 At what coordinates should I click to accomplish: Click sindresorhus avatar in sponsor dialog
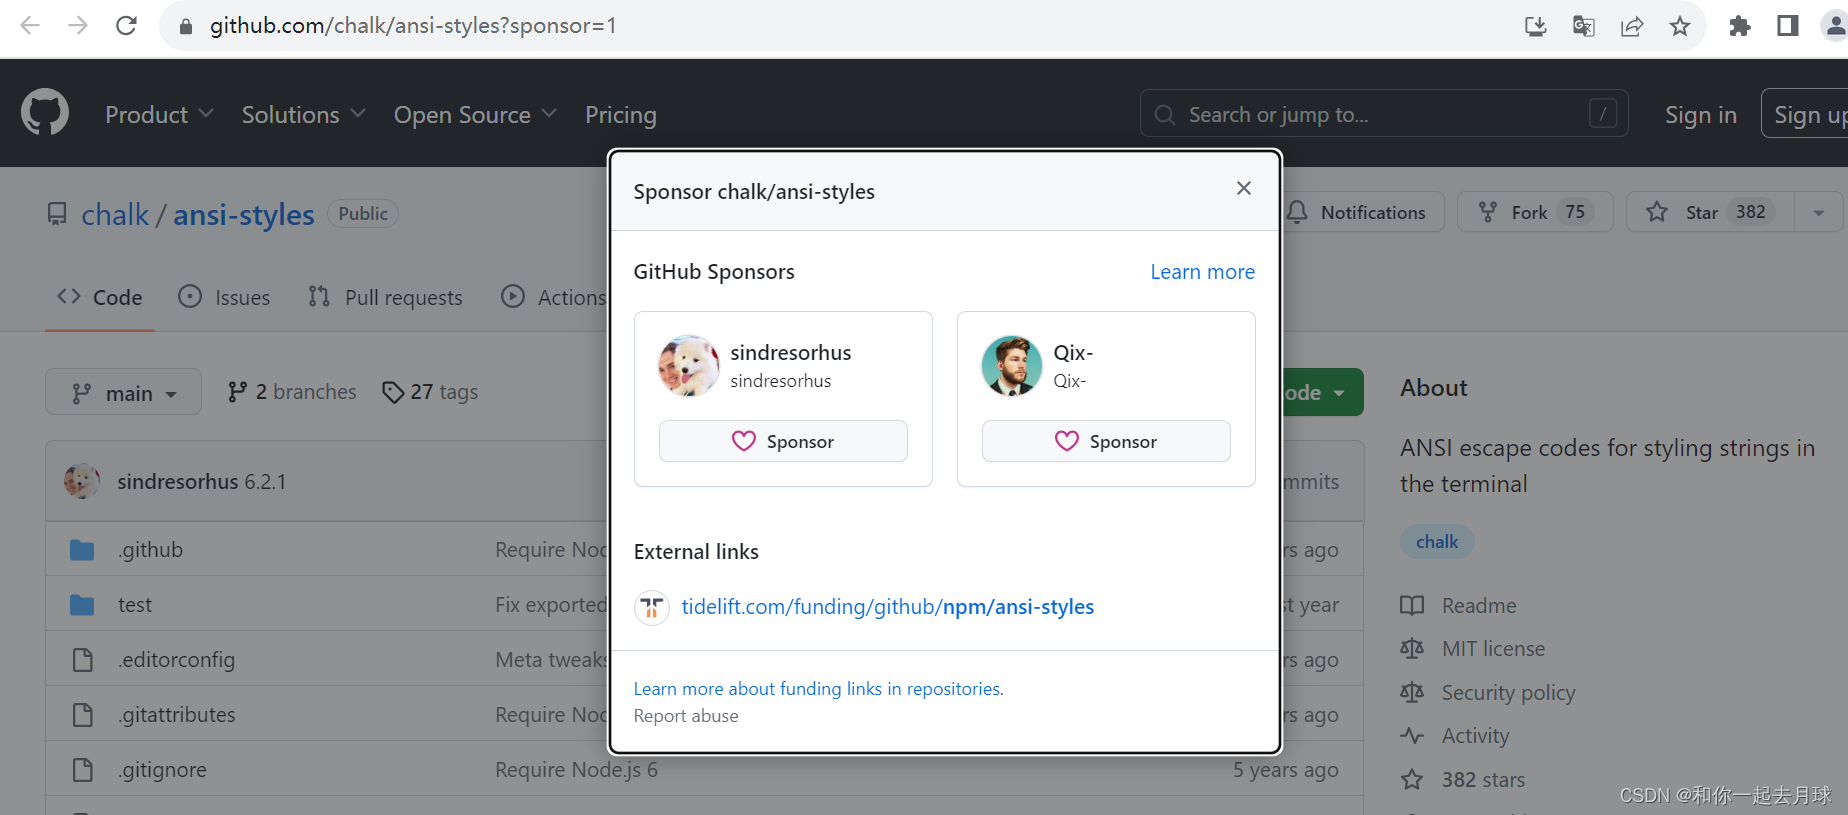click(688, 365)
